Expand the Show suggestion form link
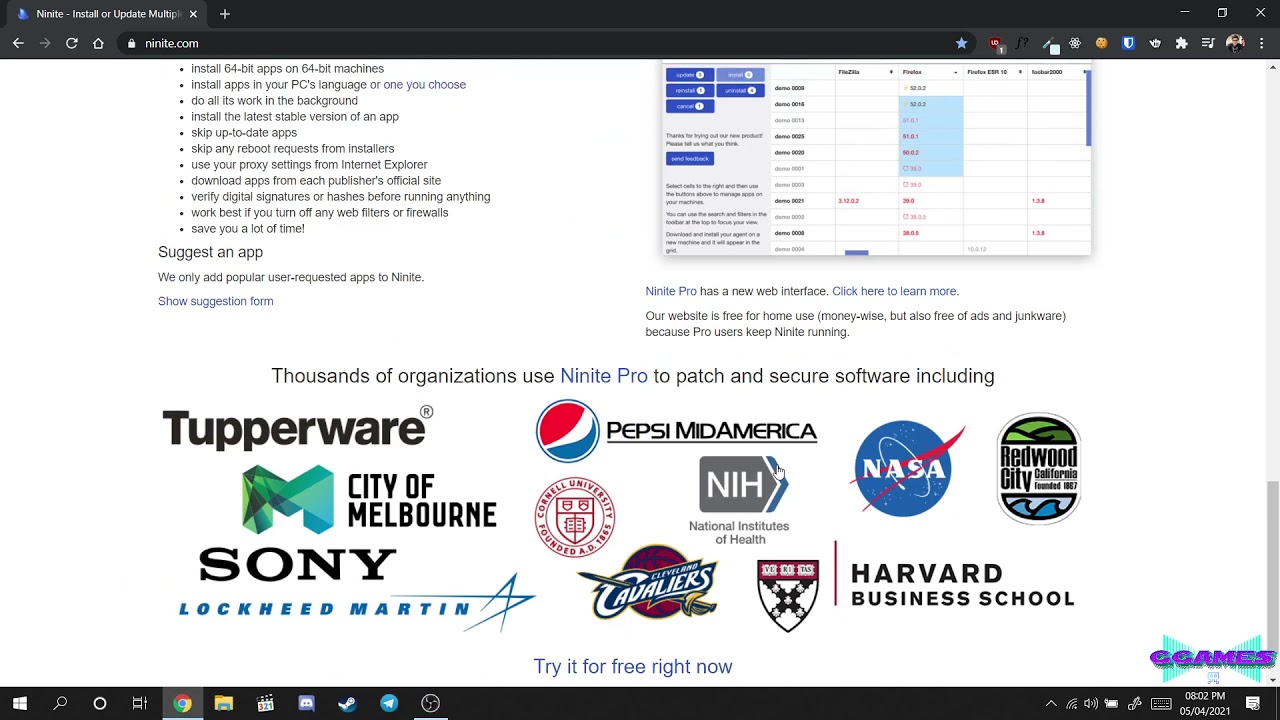Viewport: 1280px width, 720px height. click(x=215, y=301)
